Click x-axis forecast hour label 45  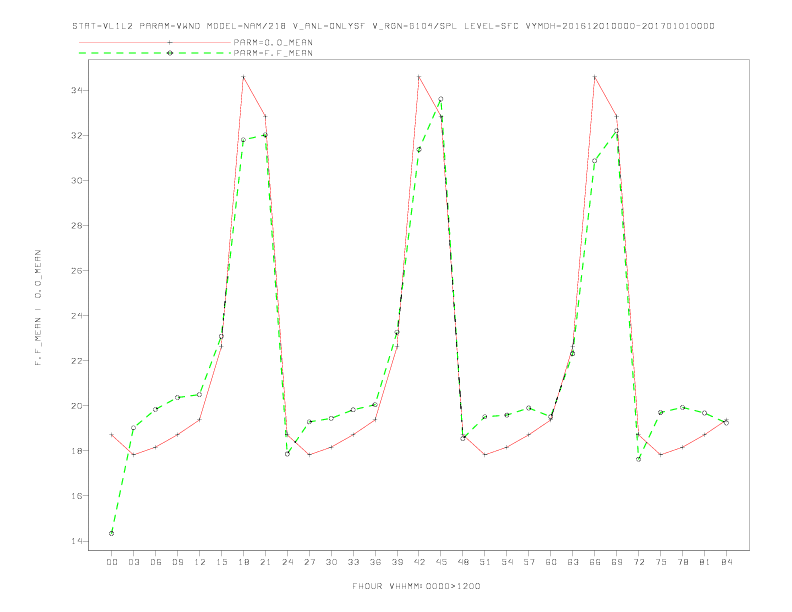pyautogui.click(x=441, y=562)
